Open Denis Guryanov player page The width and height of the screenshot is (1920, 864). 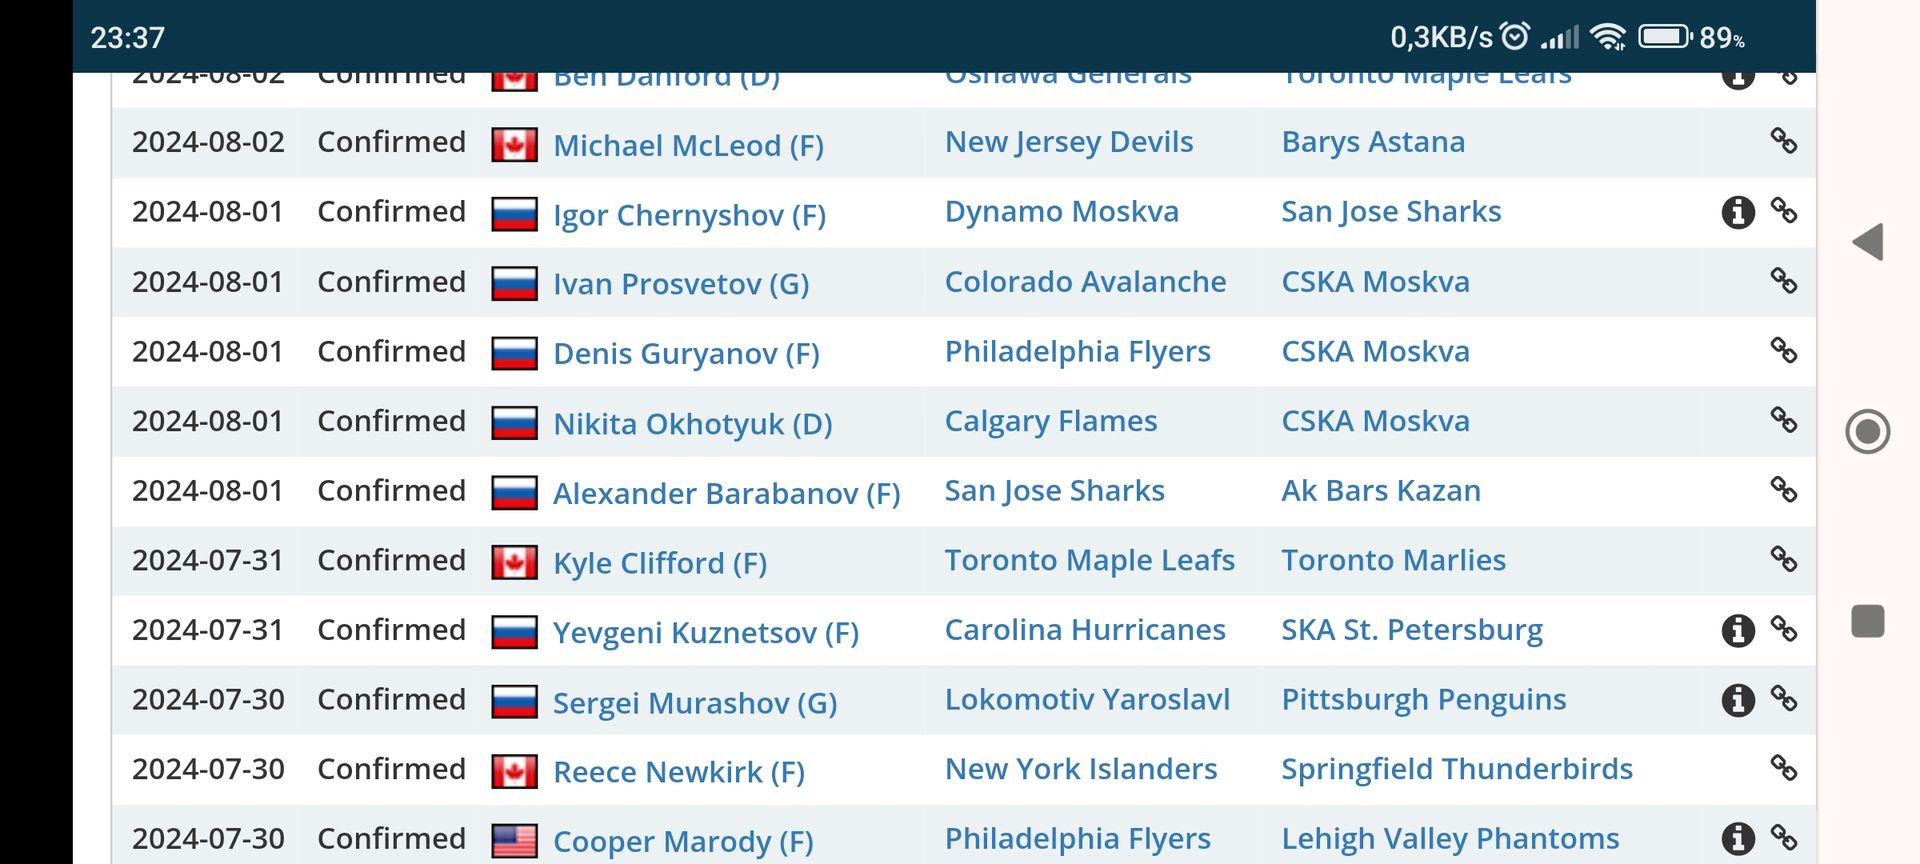point(686,354)
